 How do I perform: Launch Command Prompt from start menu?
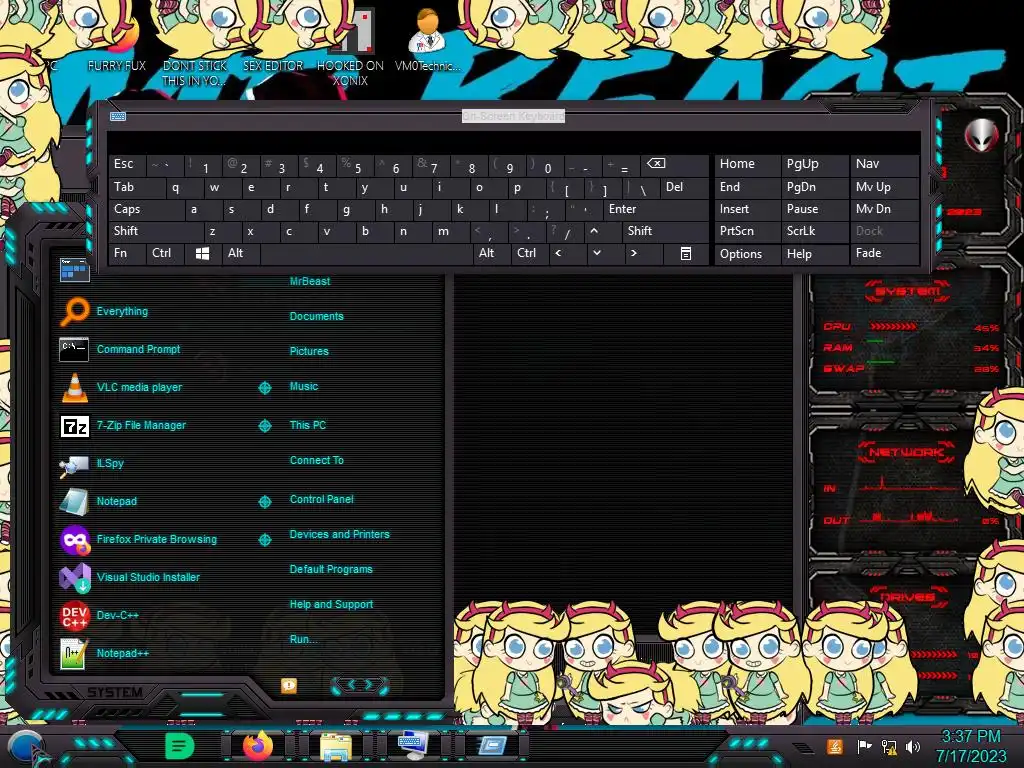pyautogui.click(x=138, y=349)
